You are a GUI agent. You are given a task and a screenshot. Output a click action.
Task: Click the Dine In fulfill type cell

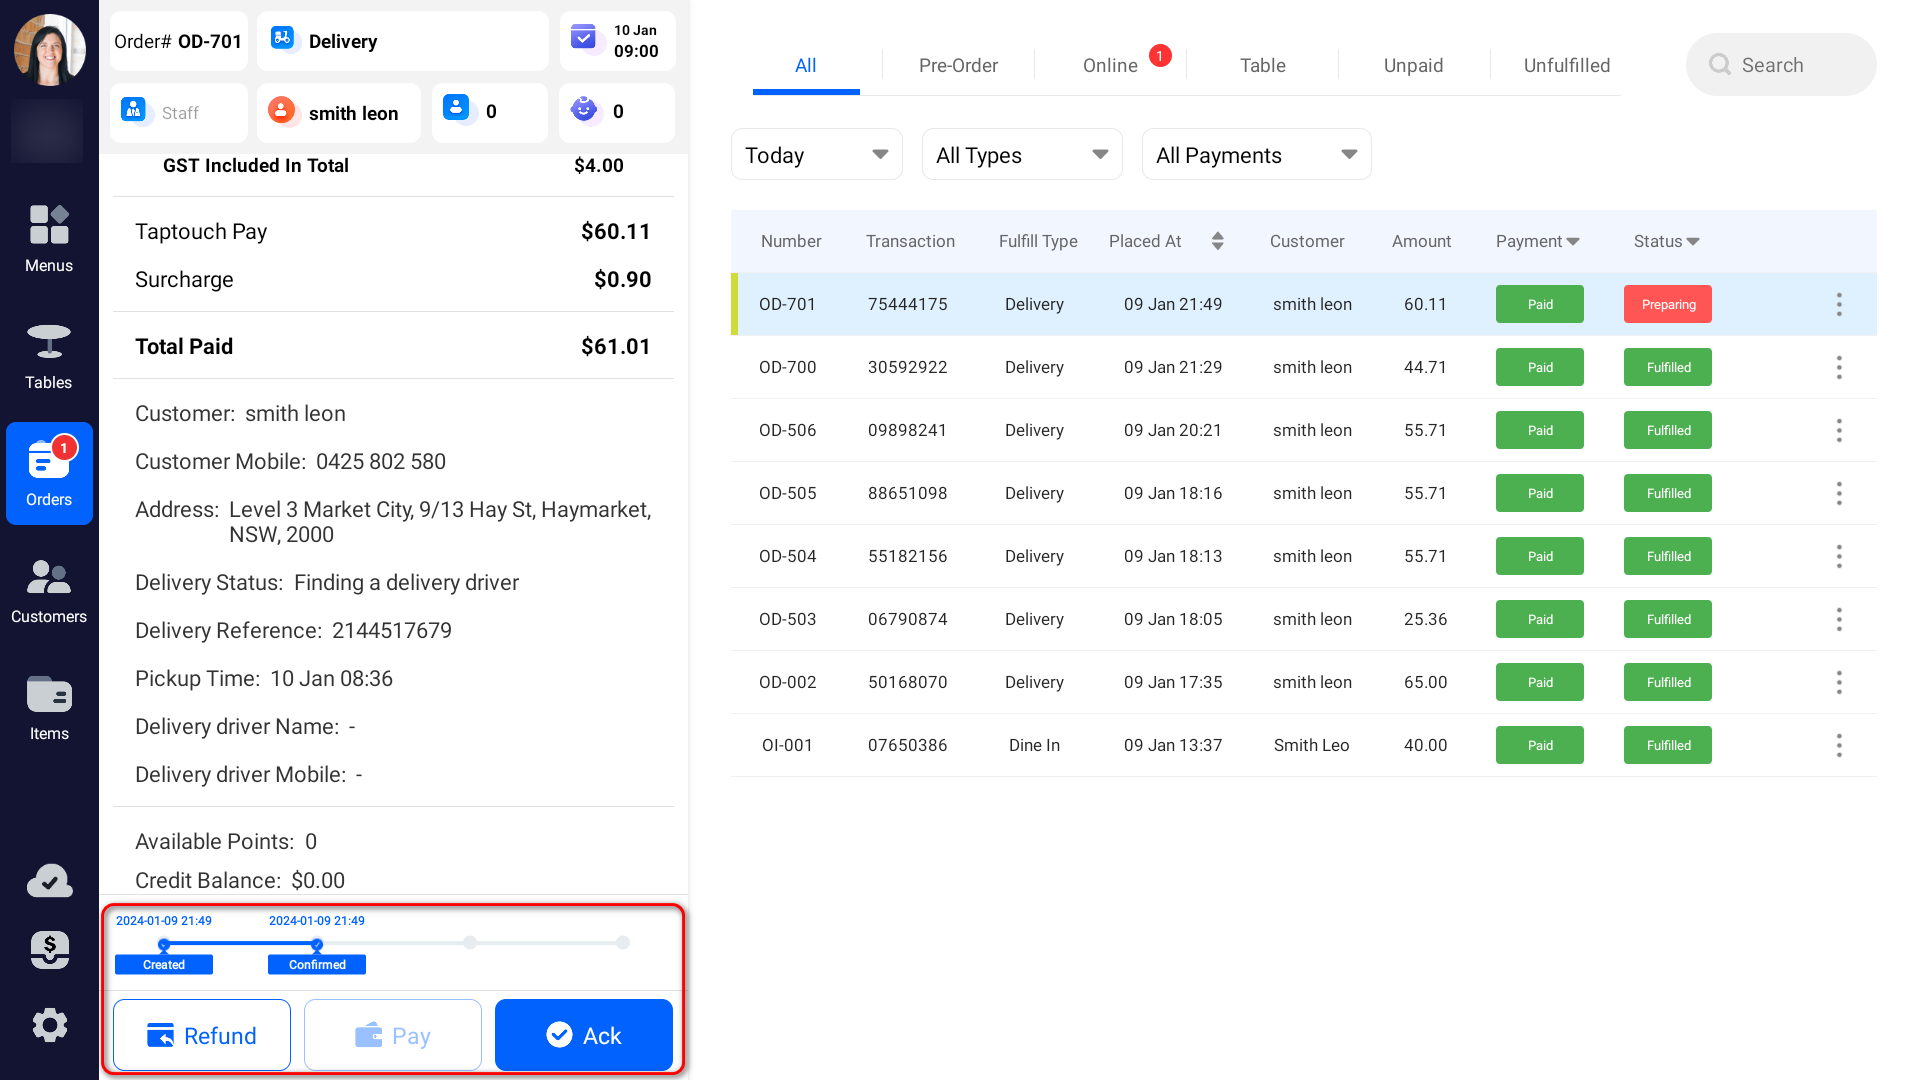pos(1034,745)
